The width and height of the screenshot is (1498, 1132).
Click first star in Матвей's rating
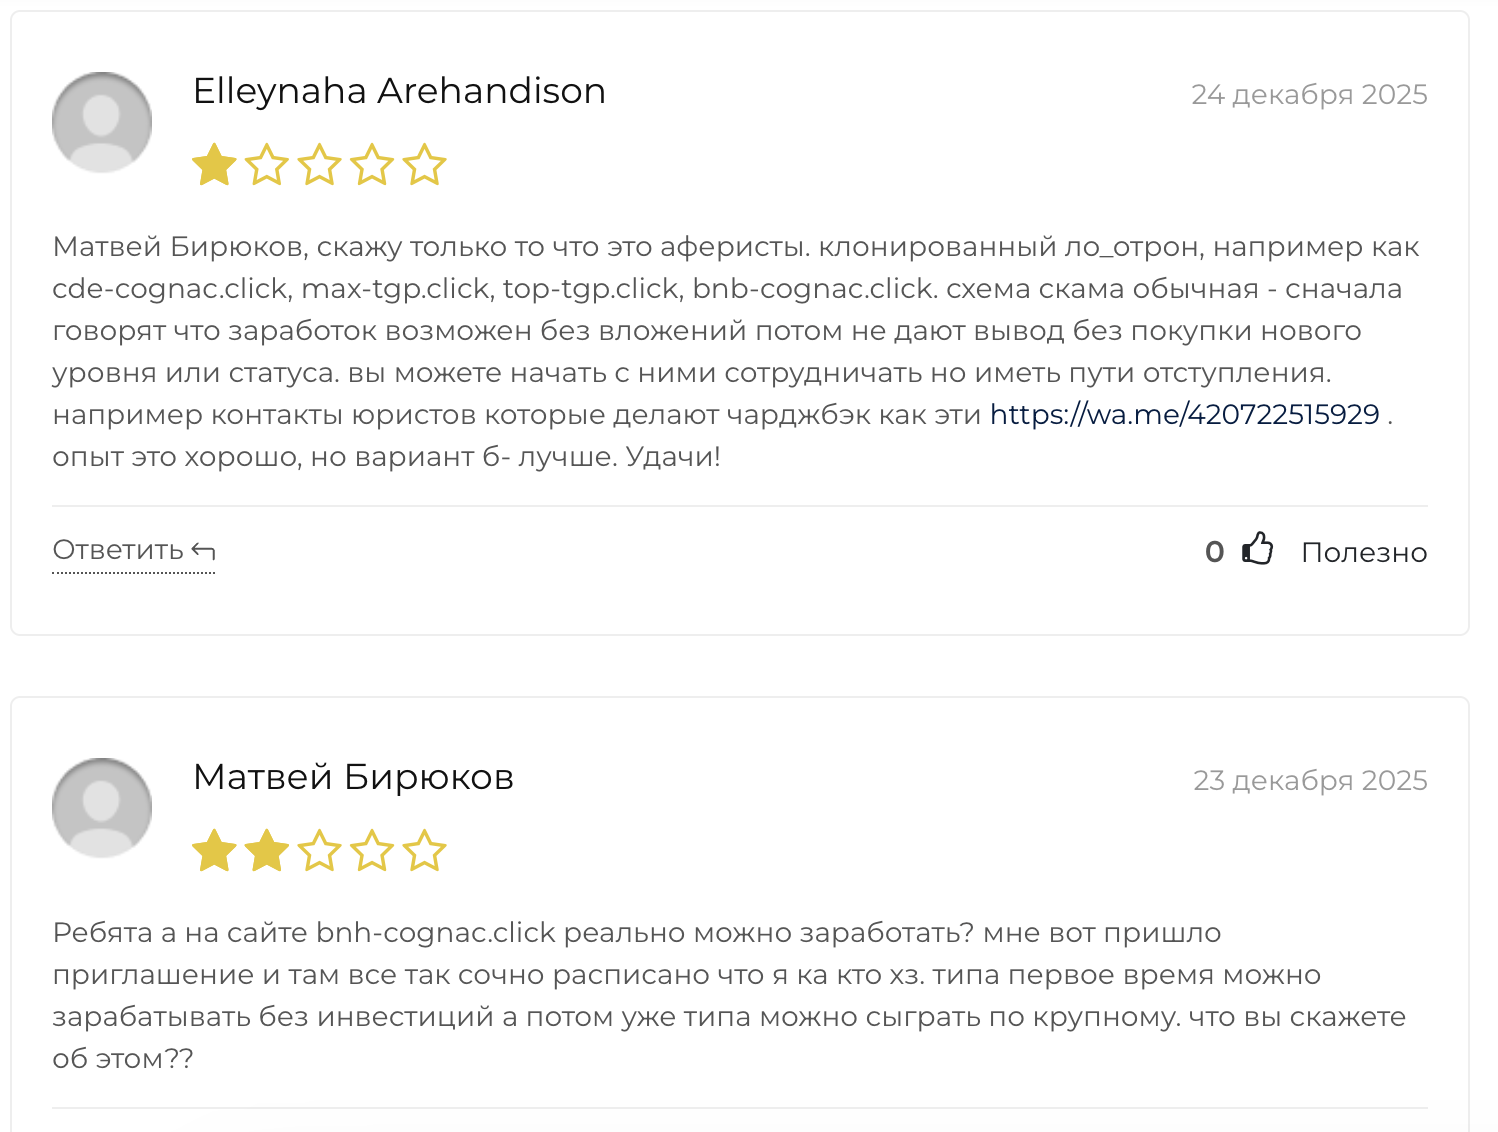[x=214, y=851]
